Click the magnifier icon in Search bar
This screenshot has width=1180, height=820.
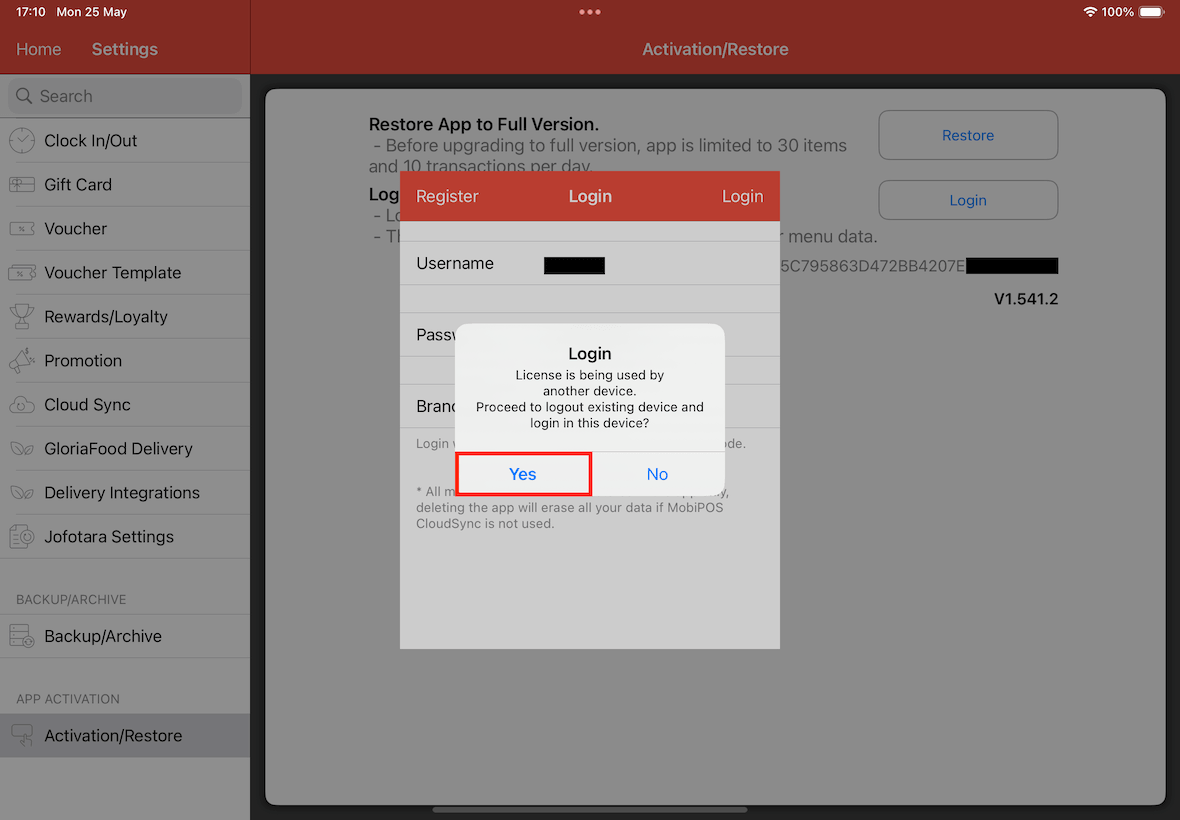24,96
